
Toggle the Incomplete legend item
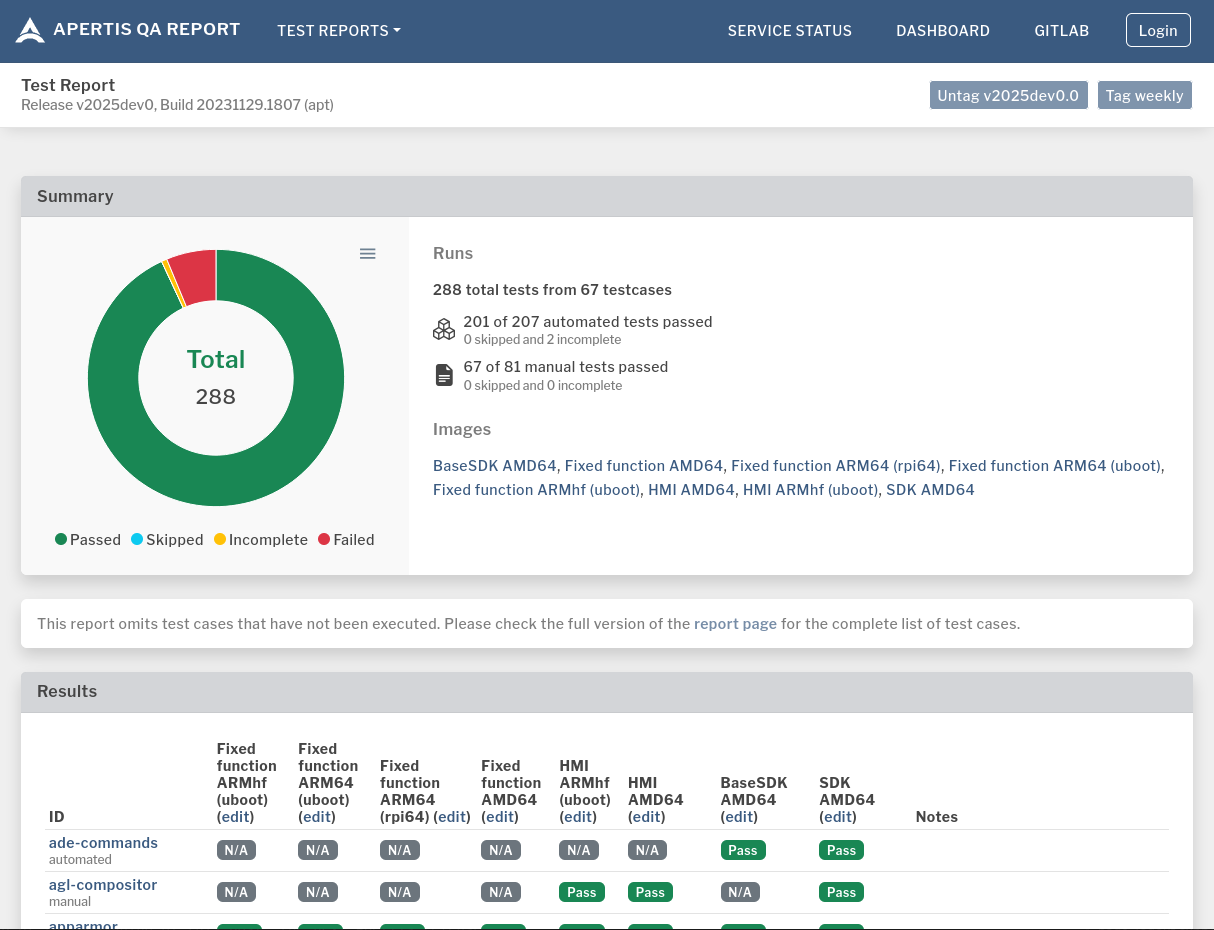pyautogui.click(x=261, y=540)
